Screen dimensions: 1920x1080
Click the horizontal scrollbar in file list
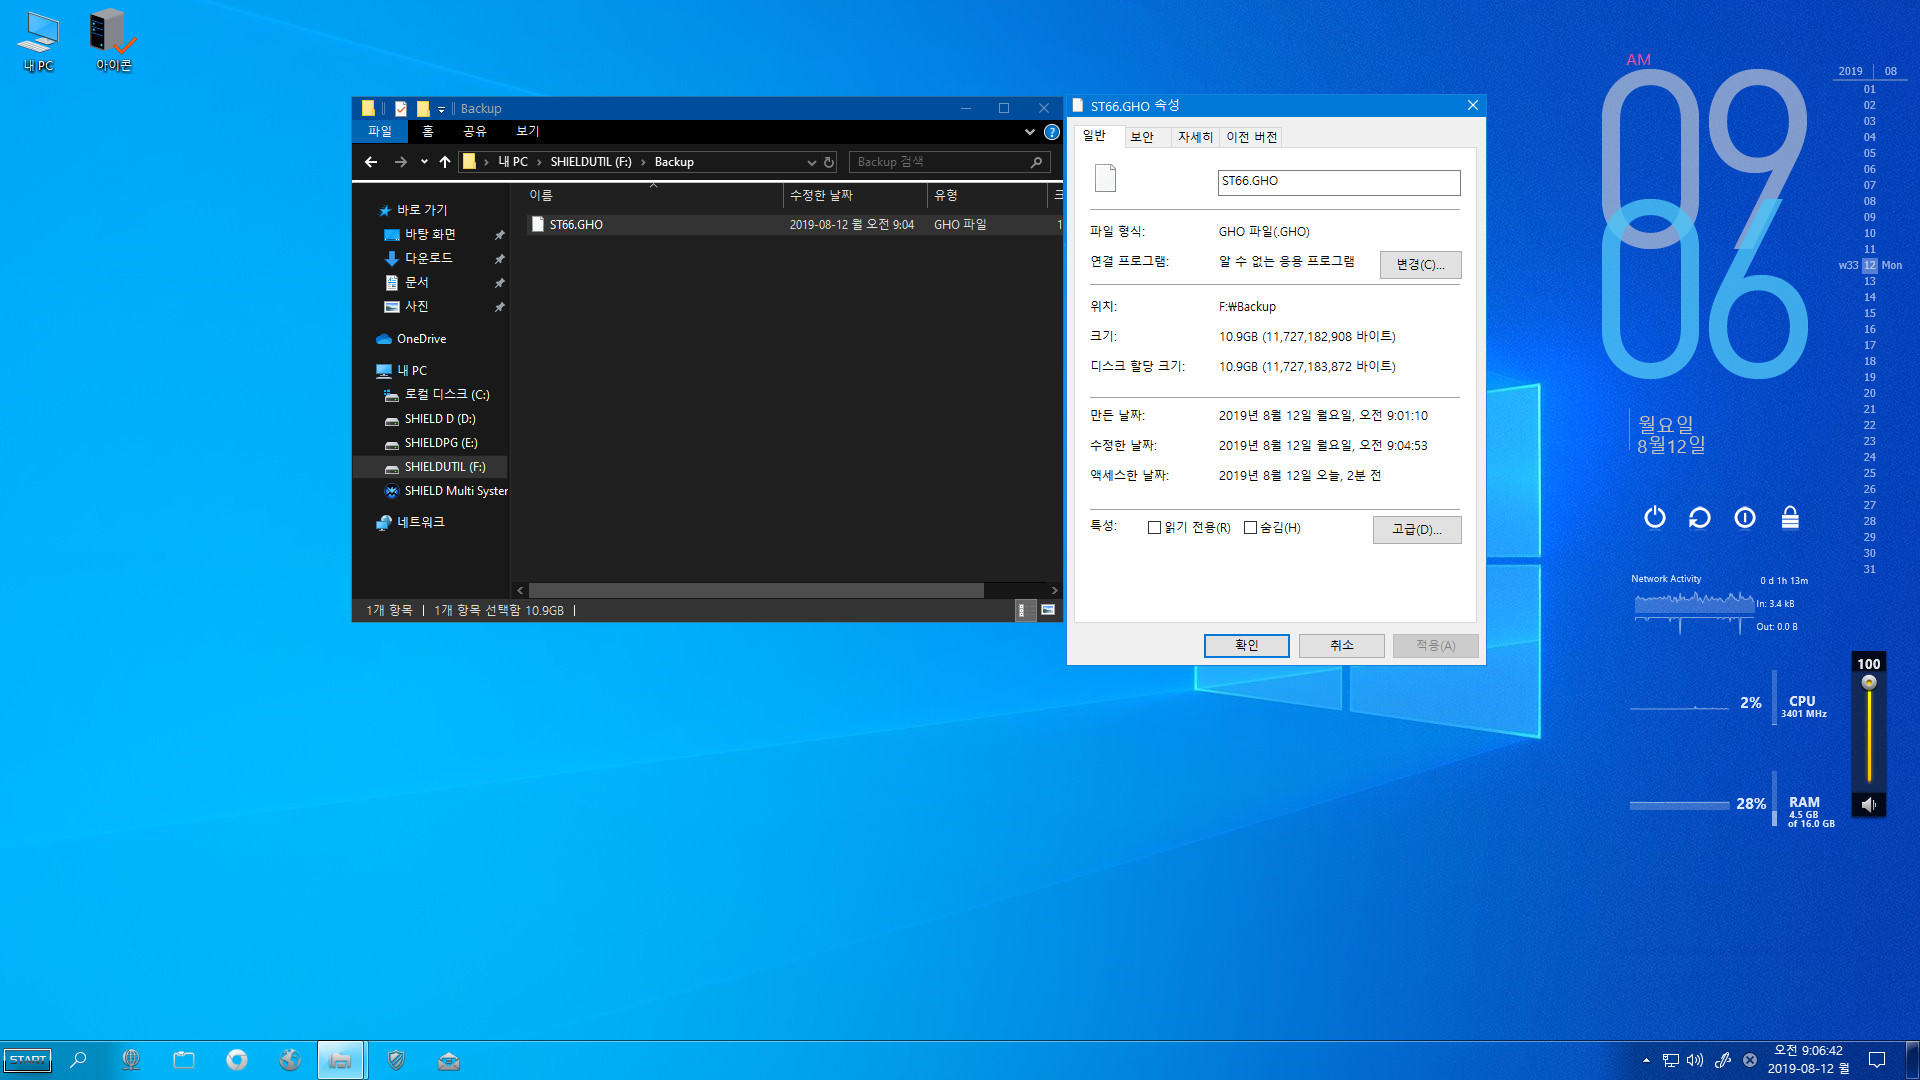point(755,591)
